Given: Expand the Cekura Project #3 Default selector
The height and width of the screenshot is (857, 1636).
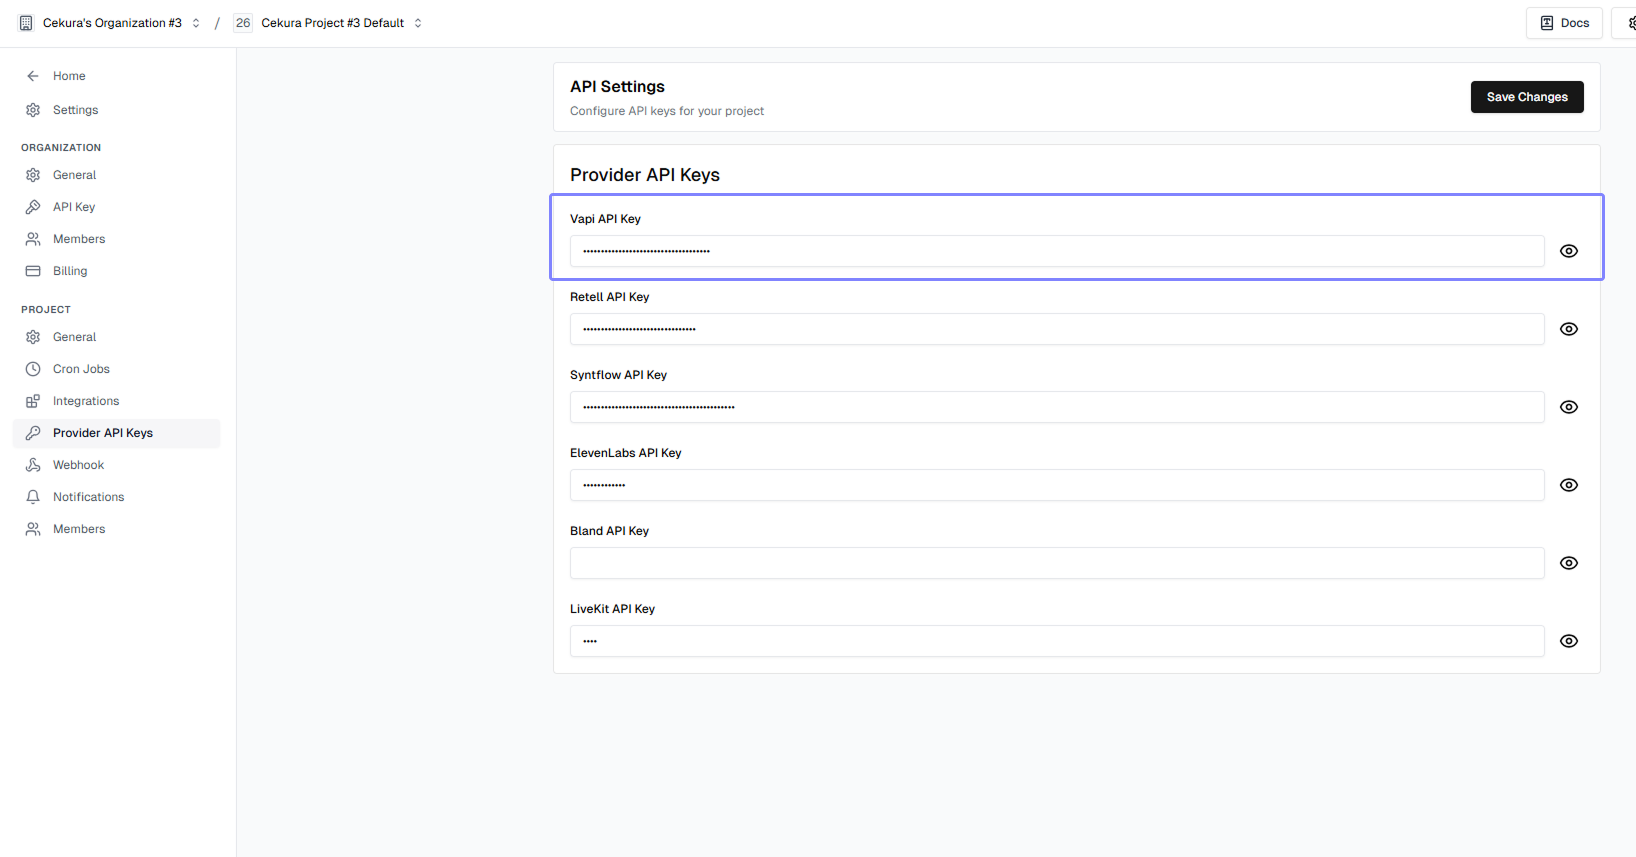Looking at the screenshot, I should pyautogui.click(x=340, y=23).
